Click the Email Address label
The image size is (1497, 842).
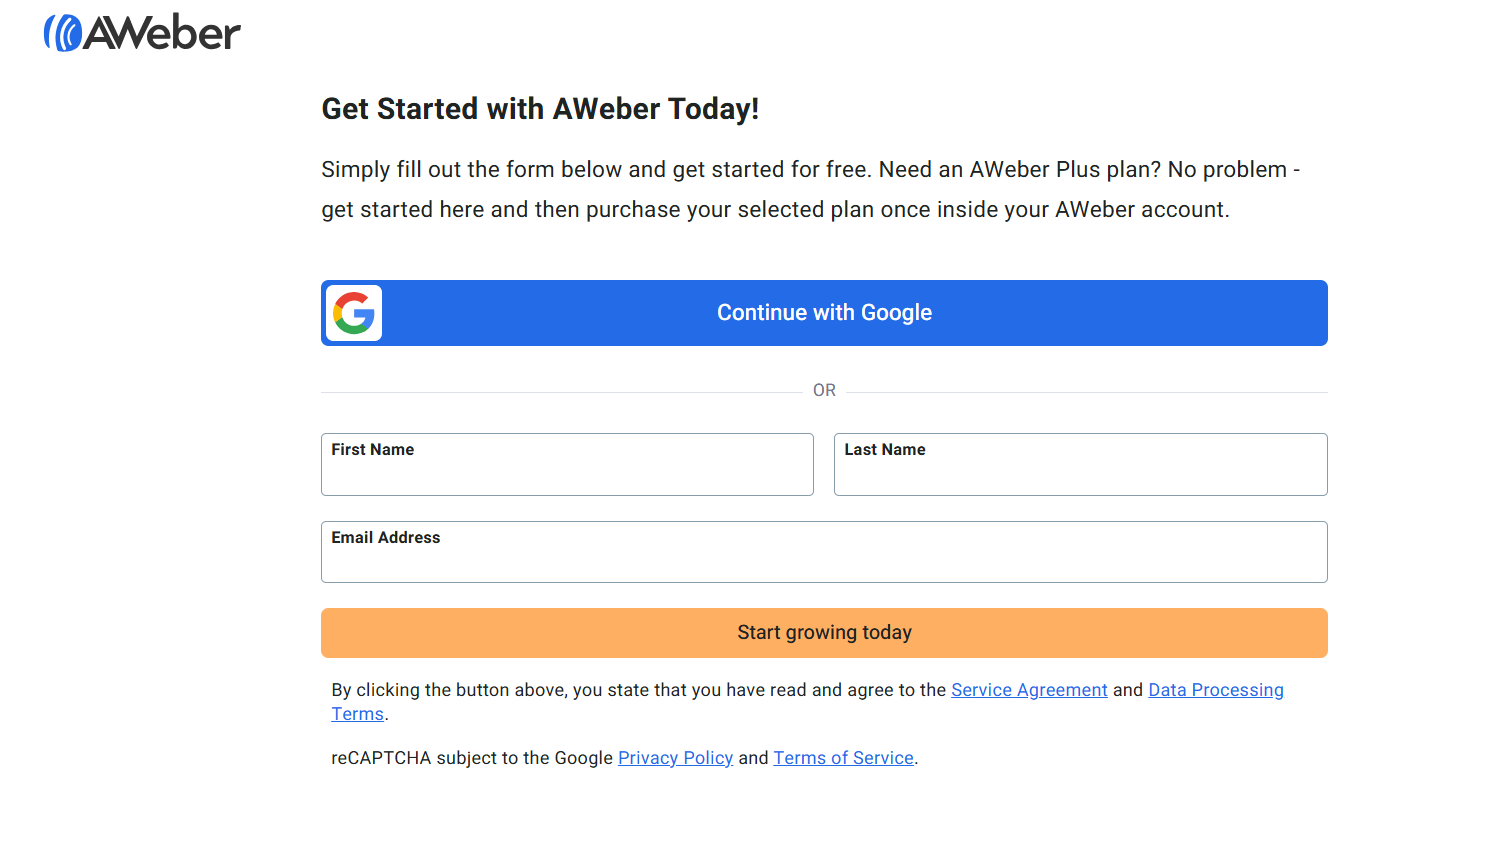385,537
